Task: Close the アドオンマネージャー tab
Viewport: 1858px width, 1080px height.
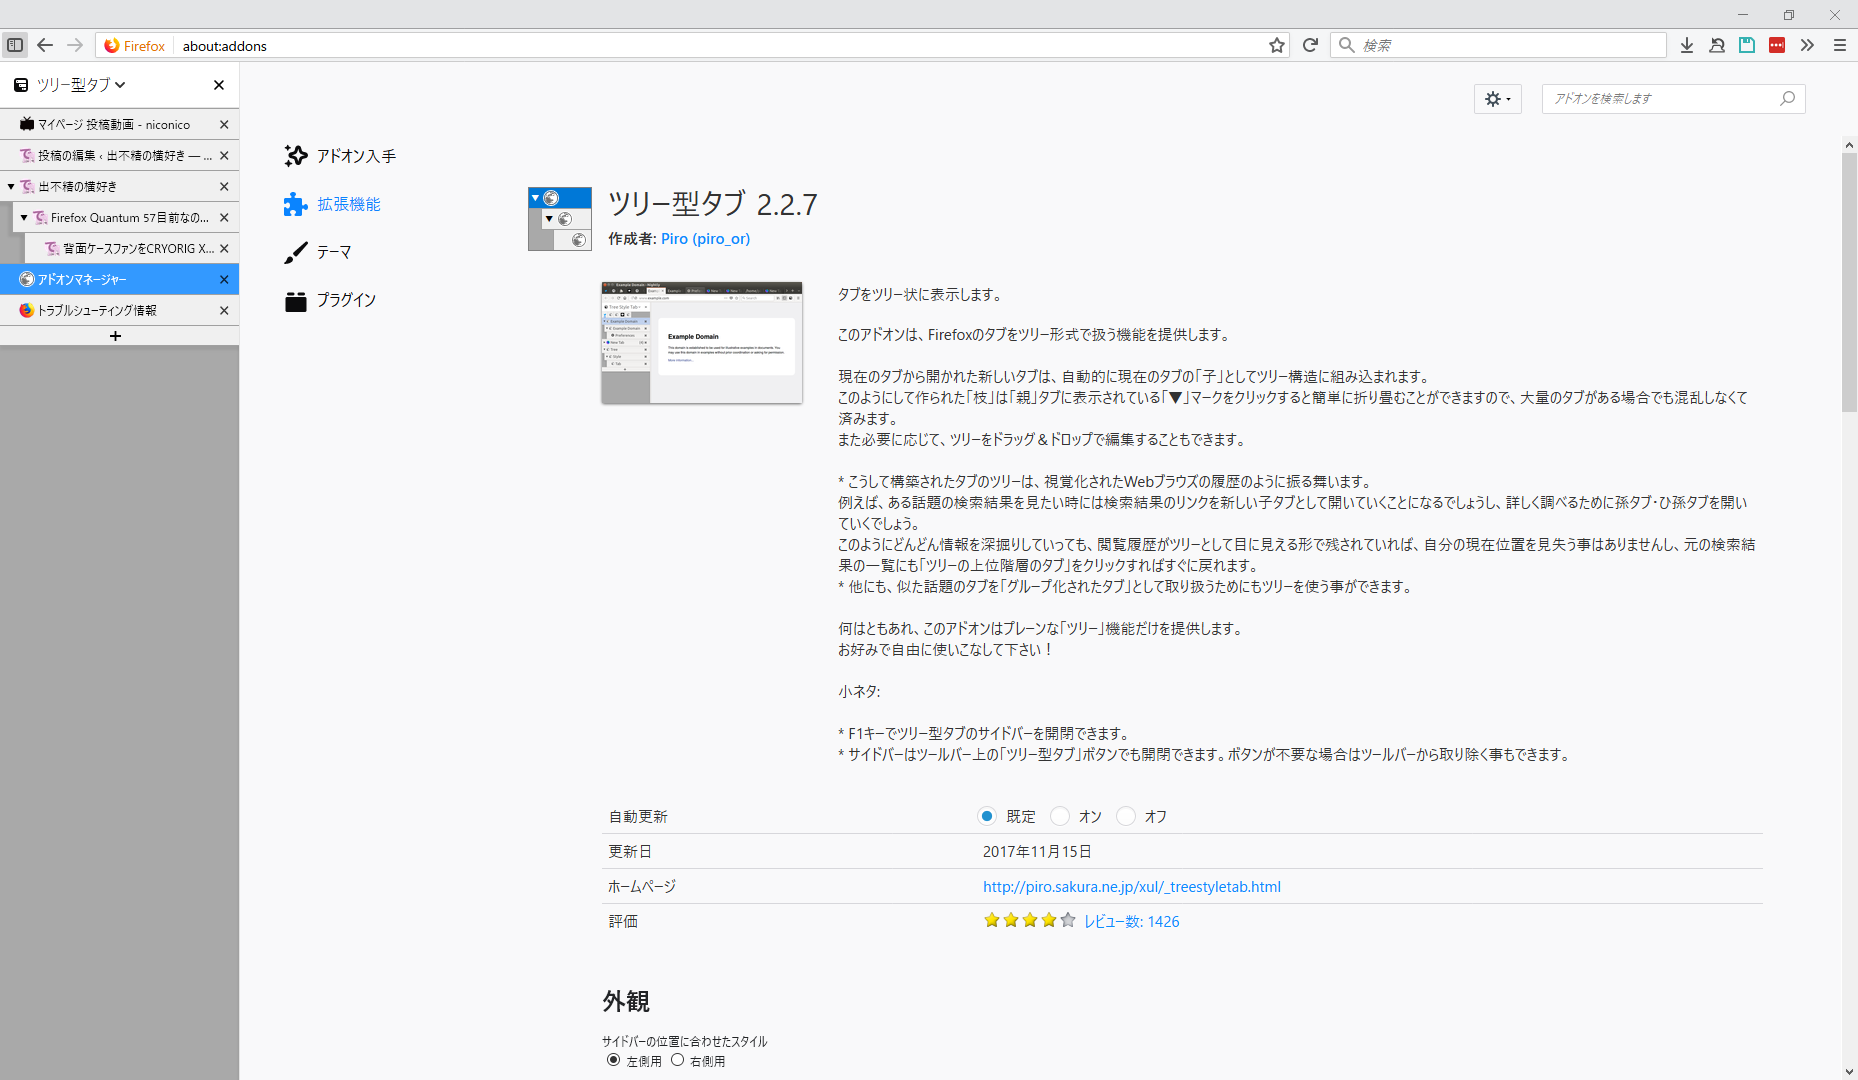Action: click(x=224, y=280)
